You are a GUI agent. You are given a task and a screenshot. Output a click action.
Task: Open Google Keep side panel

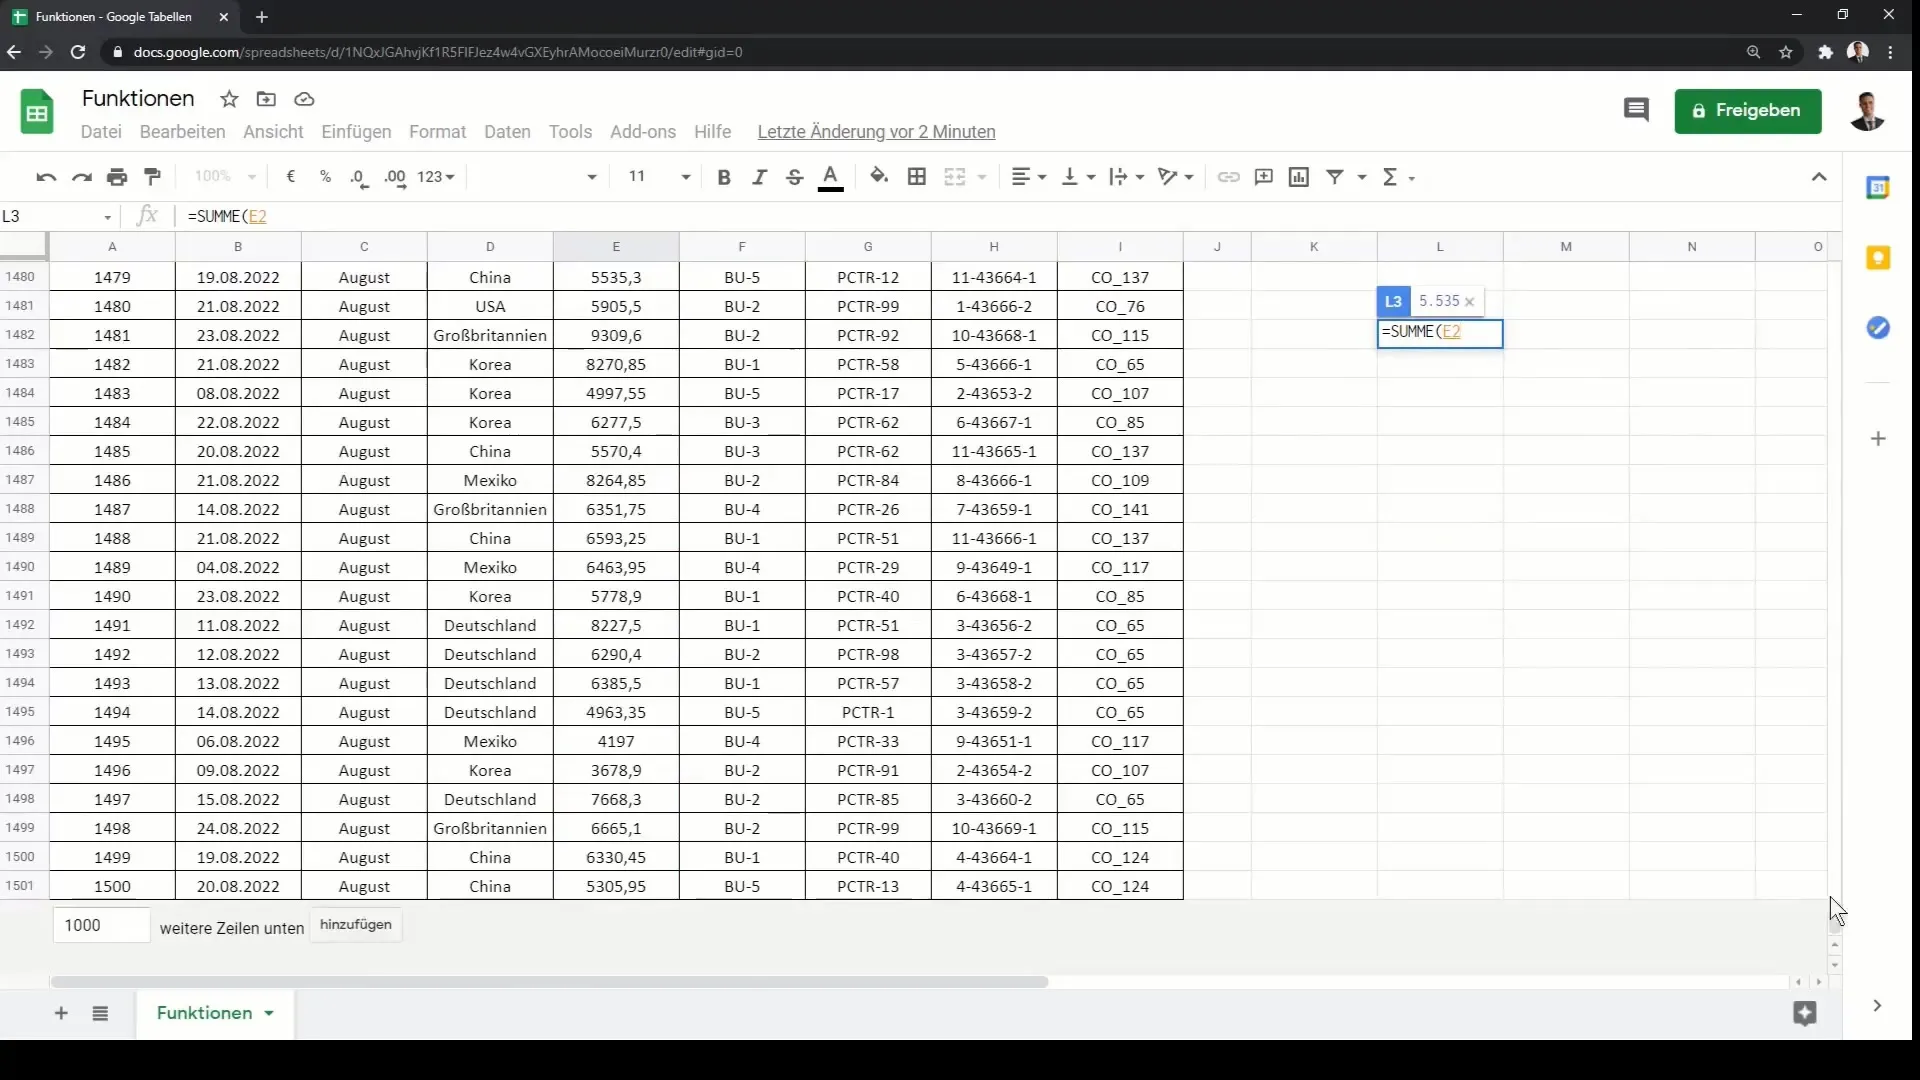pos(1878,258)
